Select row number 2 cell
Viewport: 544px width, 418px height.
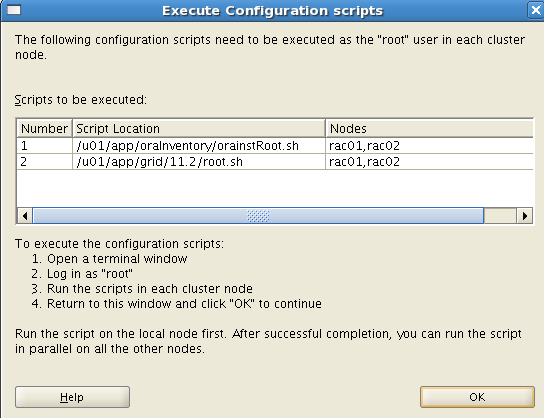44,162
